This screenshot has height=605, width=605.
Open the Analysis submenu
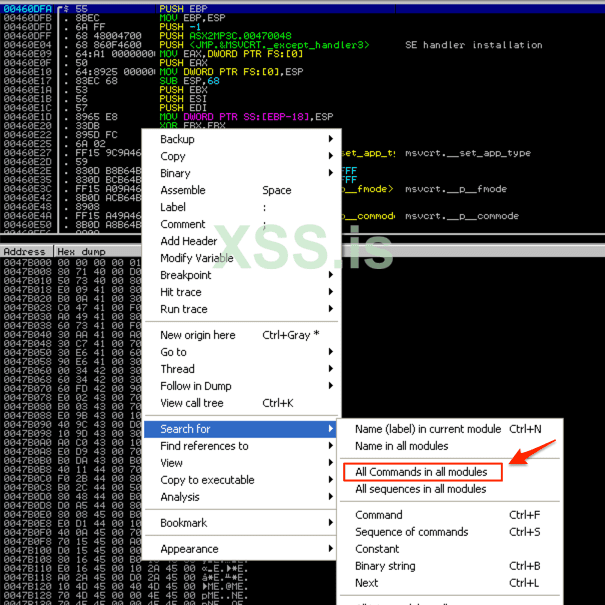click(x=242, y=497)
